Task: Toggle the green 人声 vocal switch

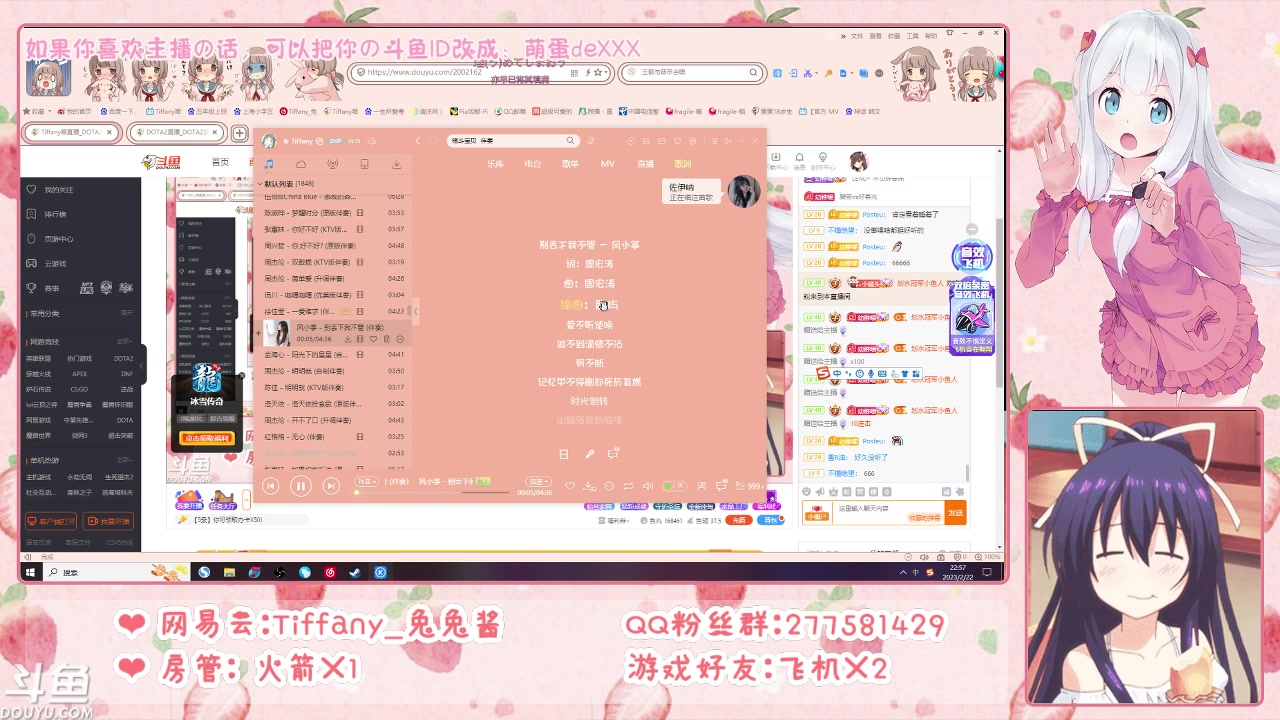Action: [675, 486]
